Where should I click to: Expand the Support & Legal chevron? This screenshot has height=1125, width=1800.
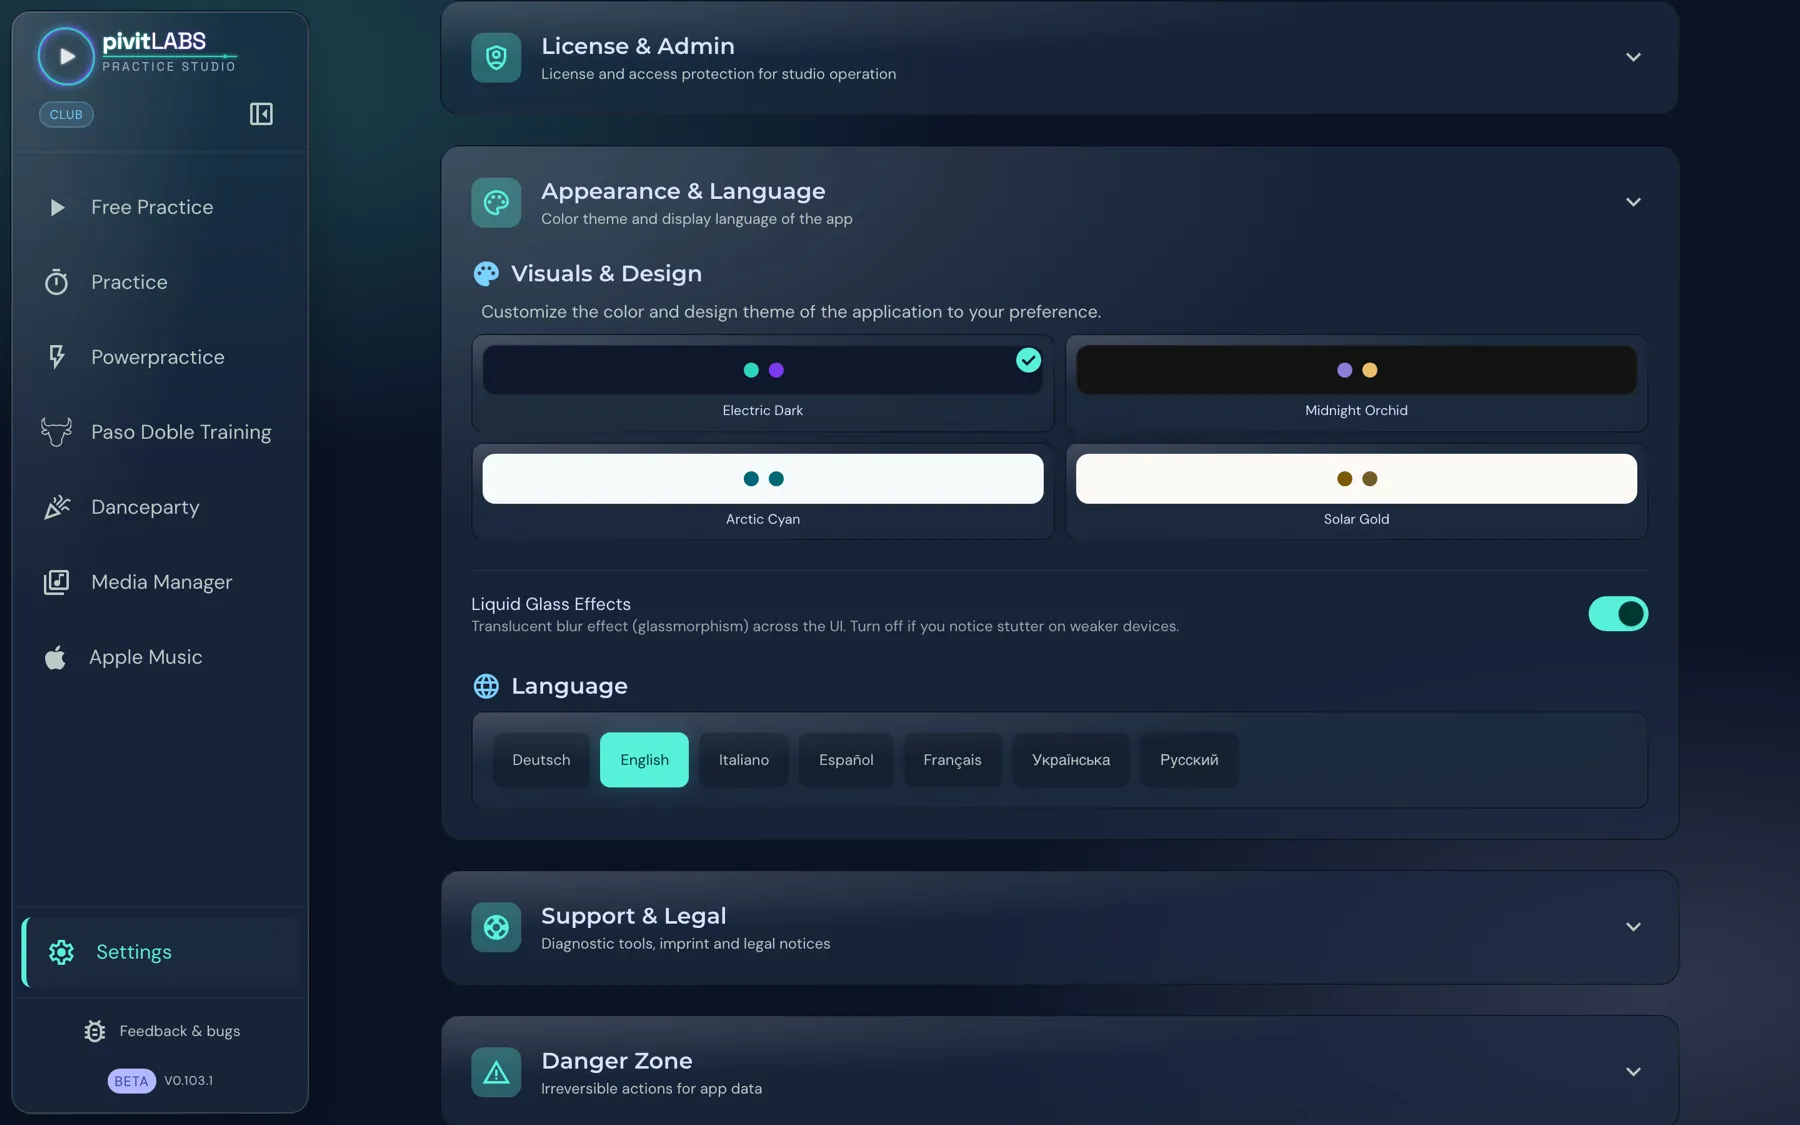coord(1633,927)
